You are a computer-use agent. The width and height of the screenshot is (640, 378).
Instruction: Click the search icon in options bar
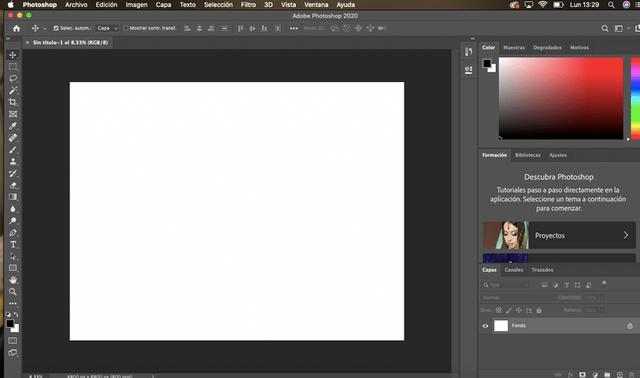point(605,28)
